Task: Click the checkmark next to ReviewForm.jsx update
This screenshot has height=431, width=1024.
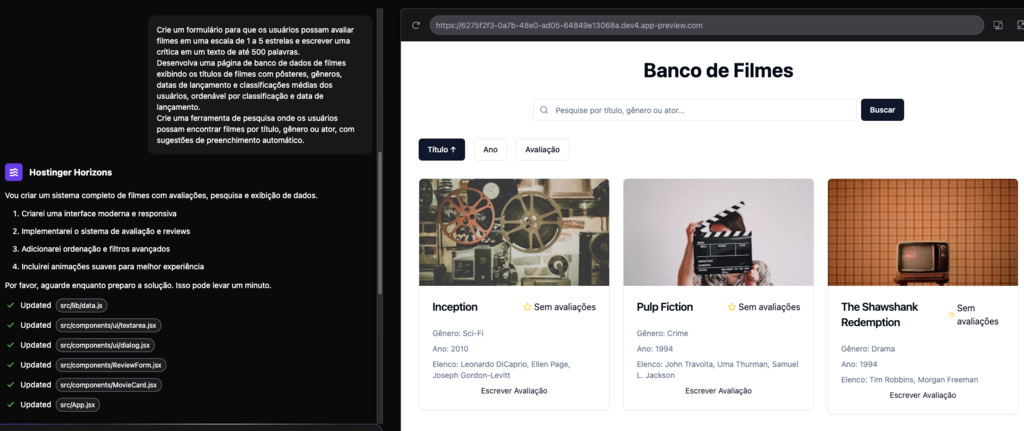Action: pyautogui.click(x=10, y=365)
